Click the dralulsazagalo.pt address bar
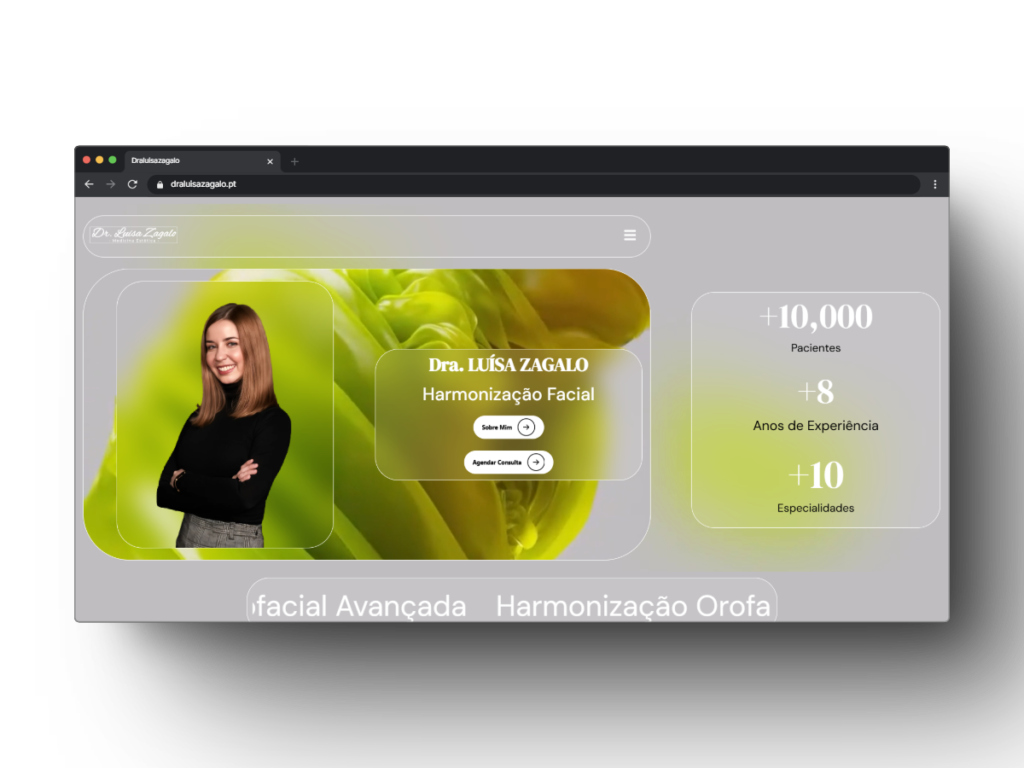Screen dimensions: 1024x768 coord(534,184)
